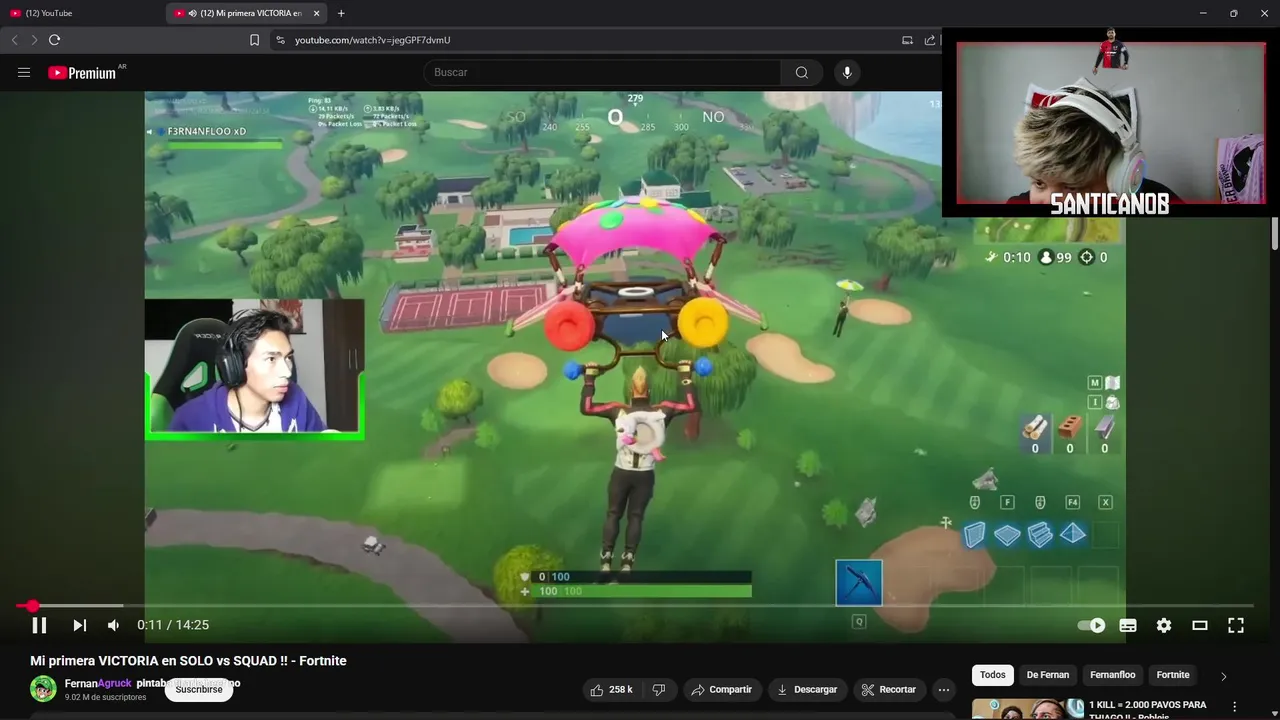
Task: Reload the page with refresh icon
Action: 54,40
